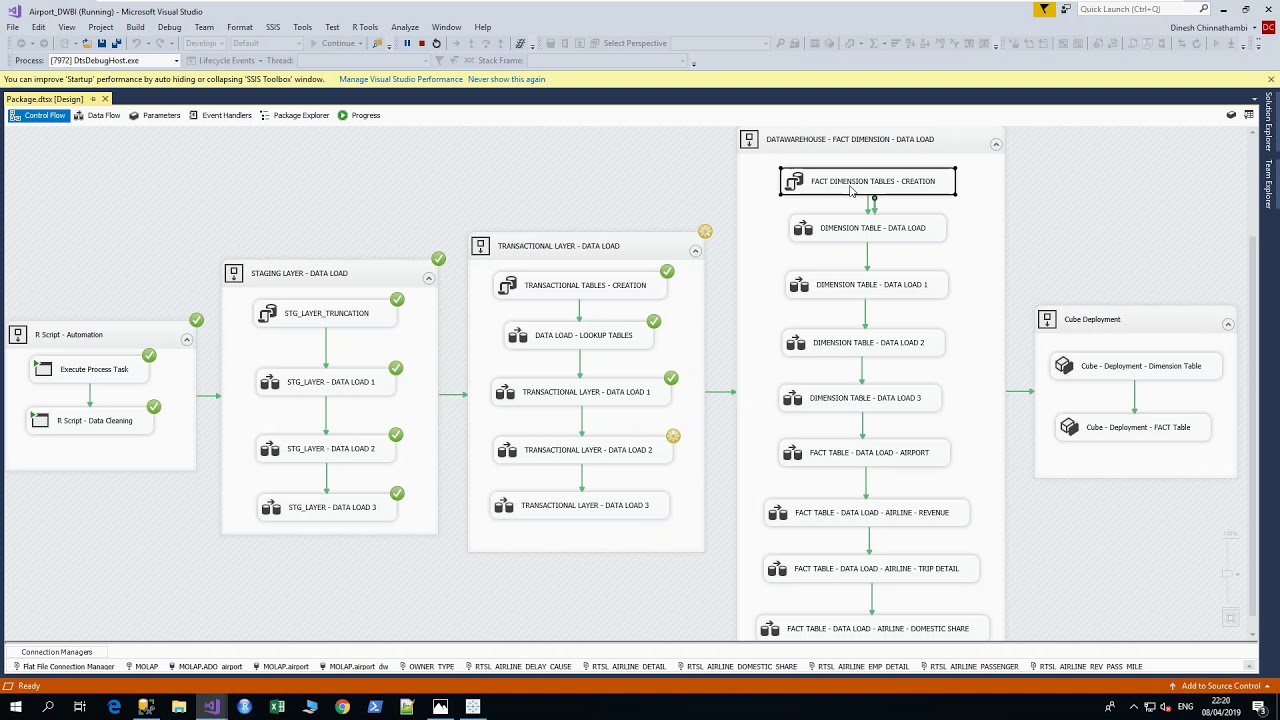Close the yellow performance info bar

click(1271, 79)
